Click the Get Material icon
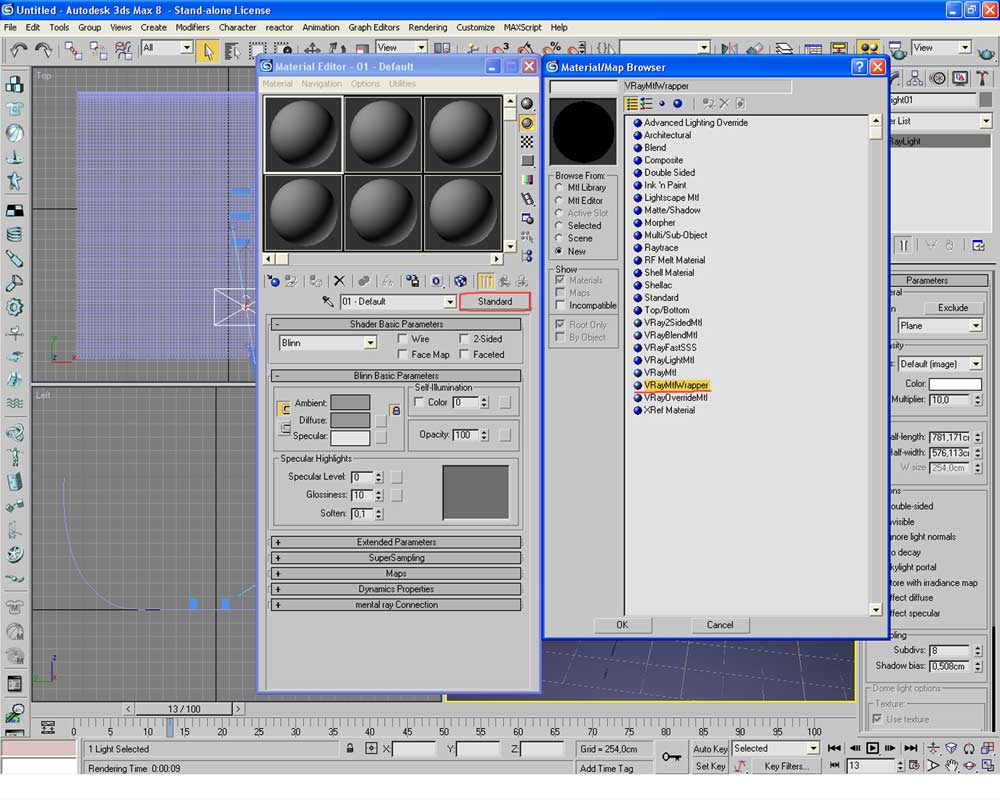 pos(271,282)
